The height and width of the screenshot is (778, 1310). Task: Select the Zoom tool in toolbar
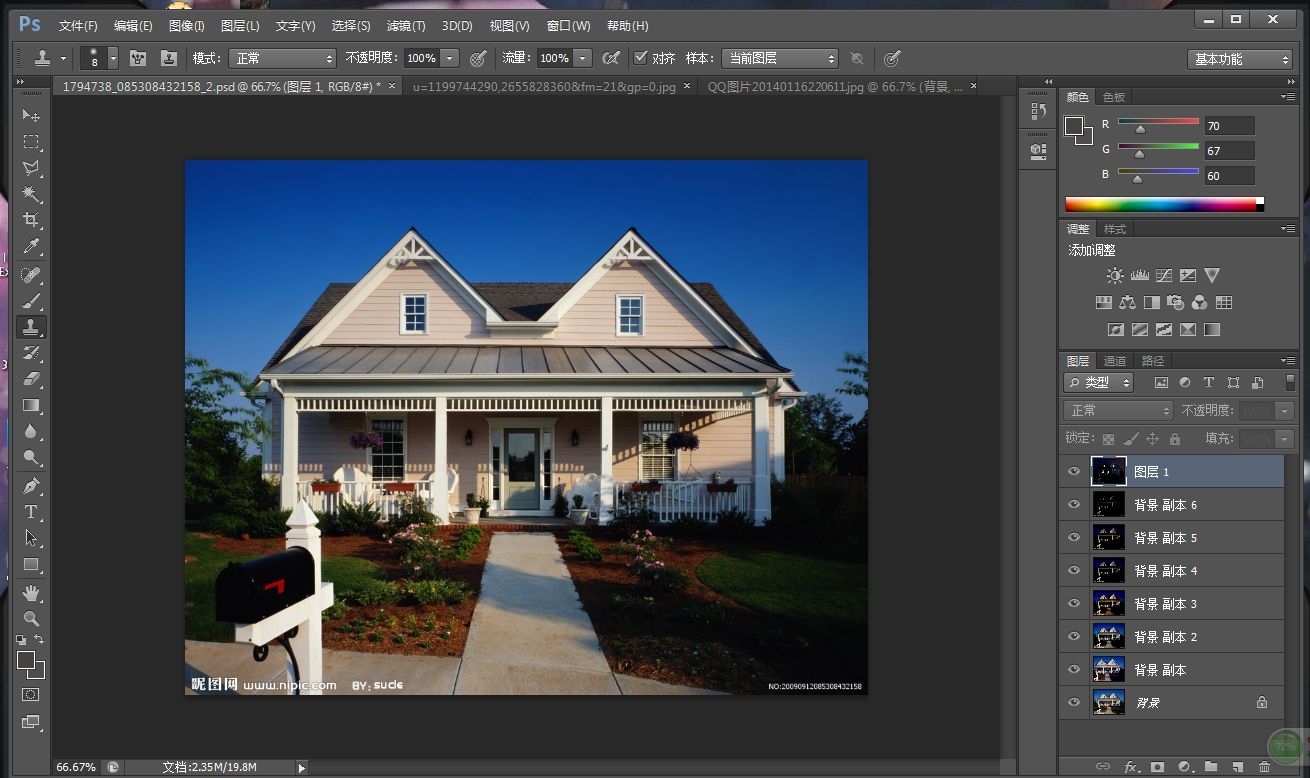tap(31, 618)
